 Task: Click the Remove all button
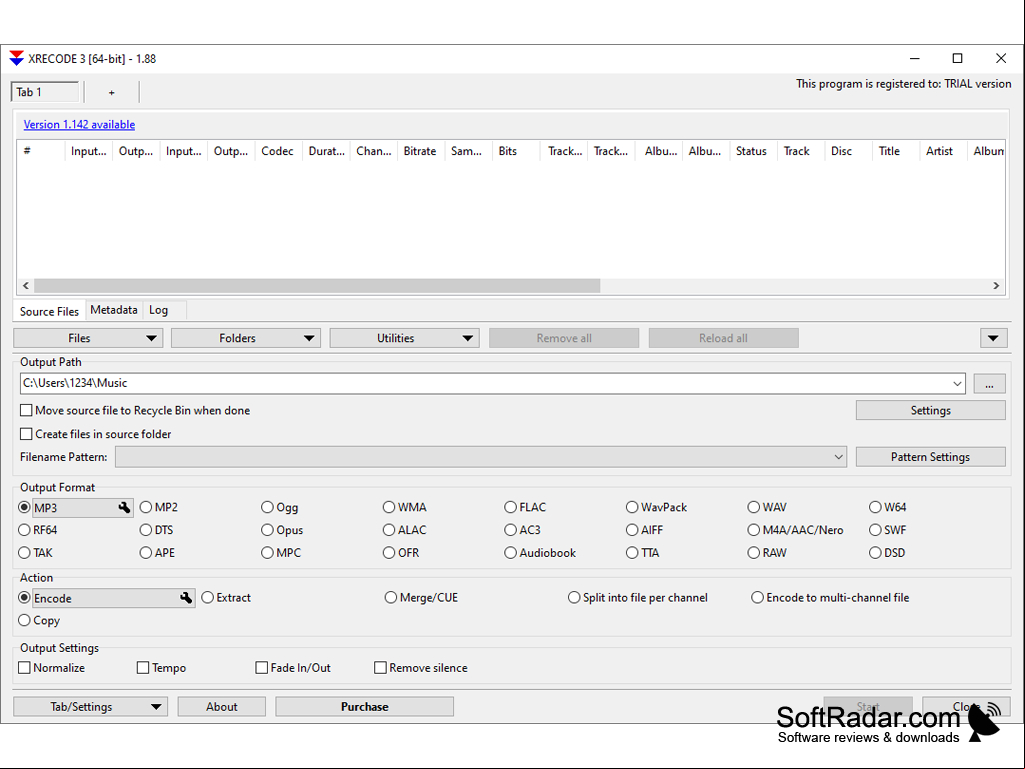(x=563, y=338)
